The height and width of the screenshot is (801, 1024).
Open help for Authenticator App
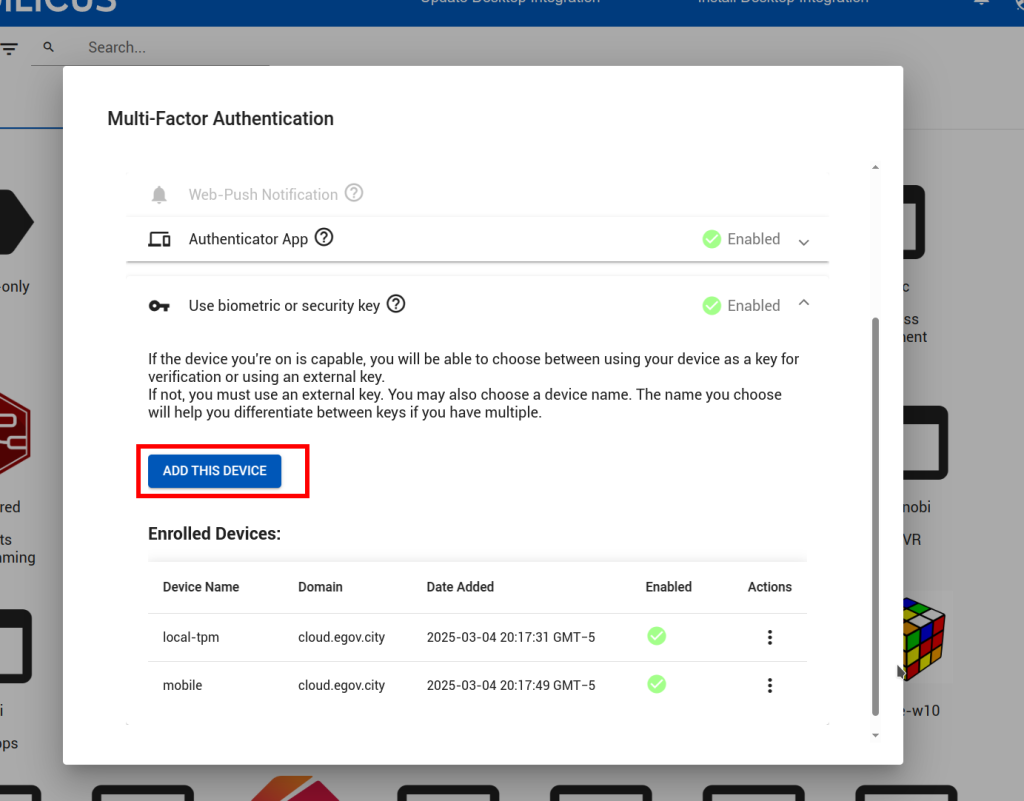point(324,238)
